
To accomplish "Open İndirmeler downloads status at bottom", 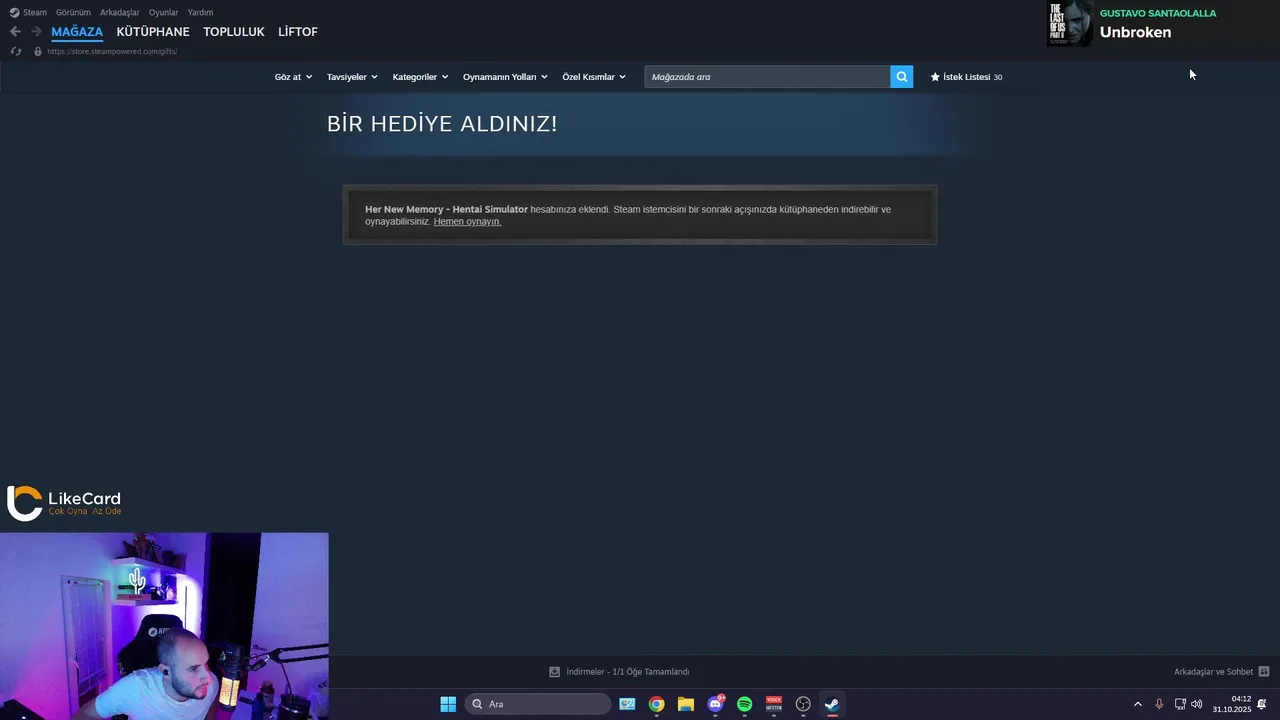I will [x=619, y=672].
